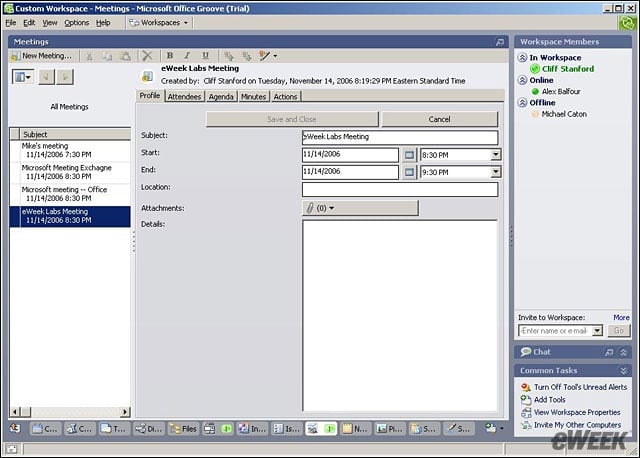This screenshot has height=458, width=640.
Task: Click the Bold formatting icon
Action: pos(170,56)
